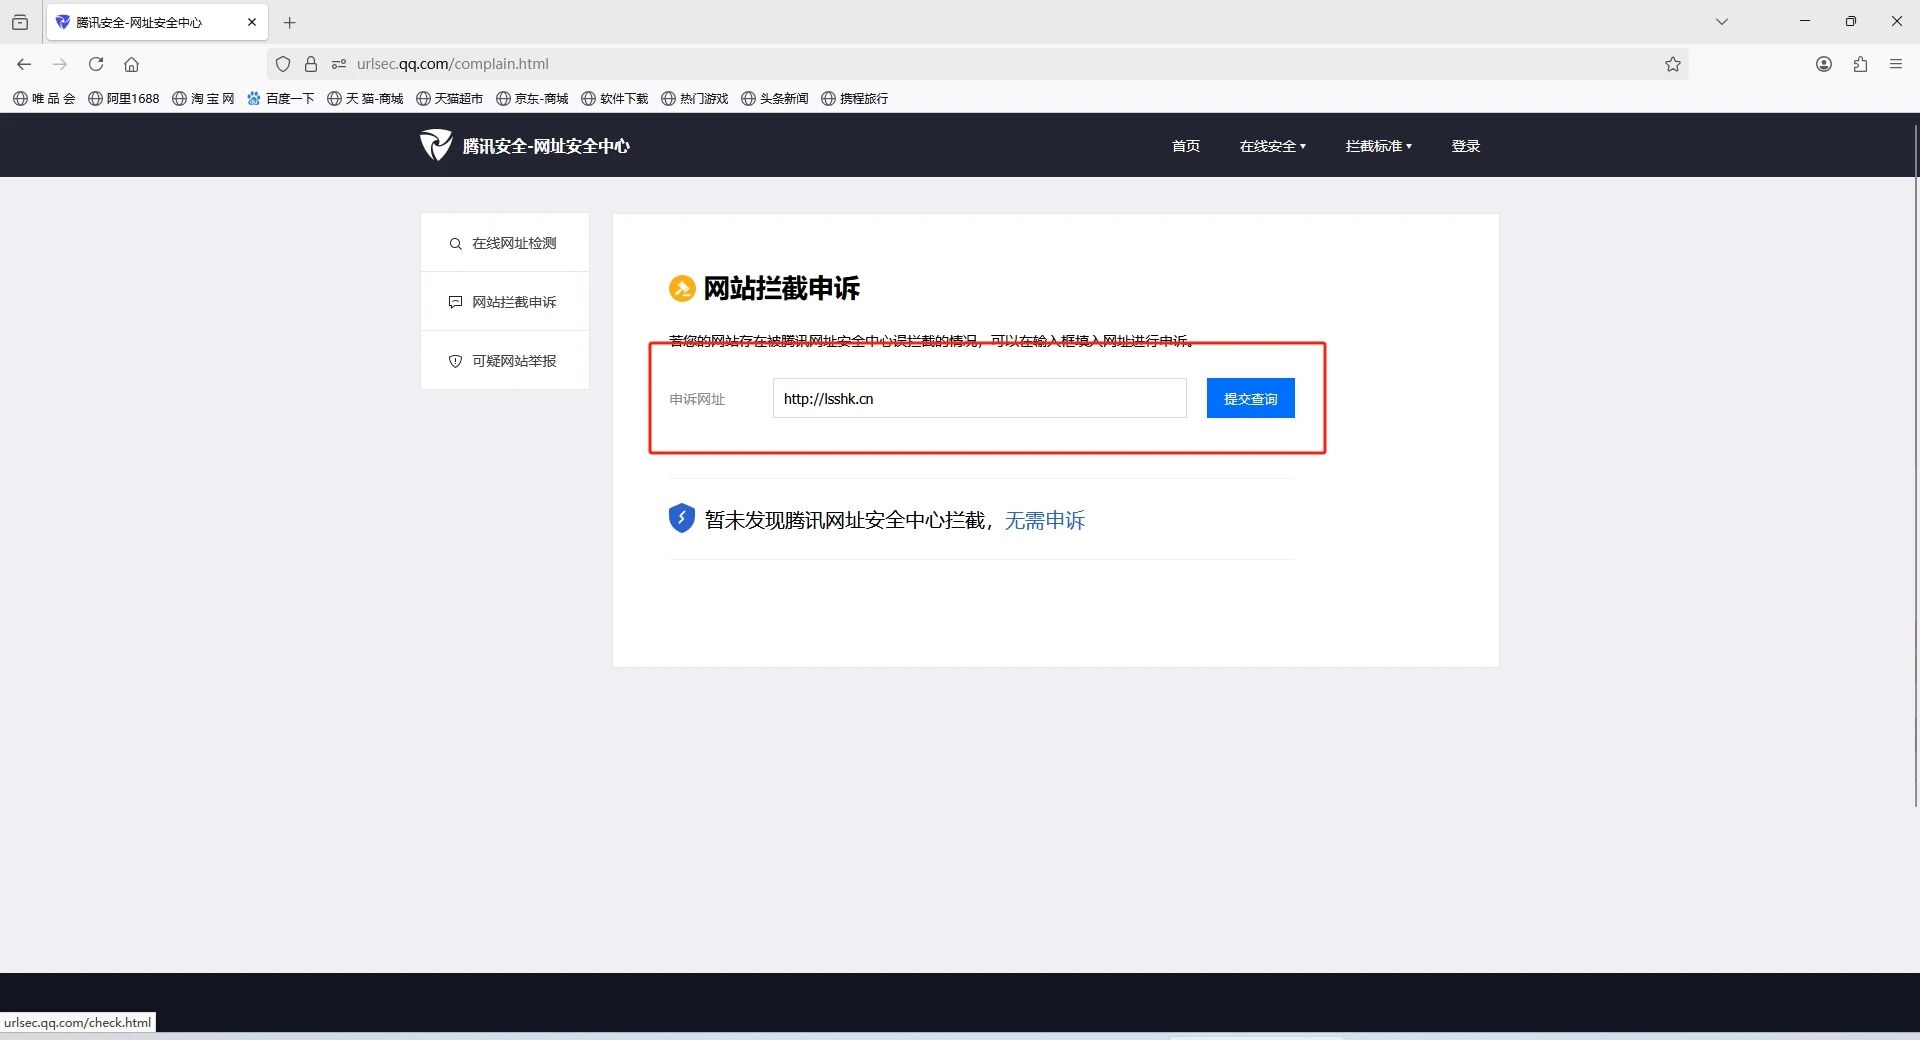Click the Tencent security shield logo
The height and width of the screenshot is (1040, 1920).
point(436,145)
